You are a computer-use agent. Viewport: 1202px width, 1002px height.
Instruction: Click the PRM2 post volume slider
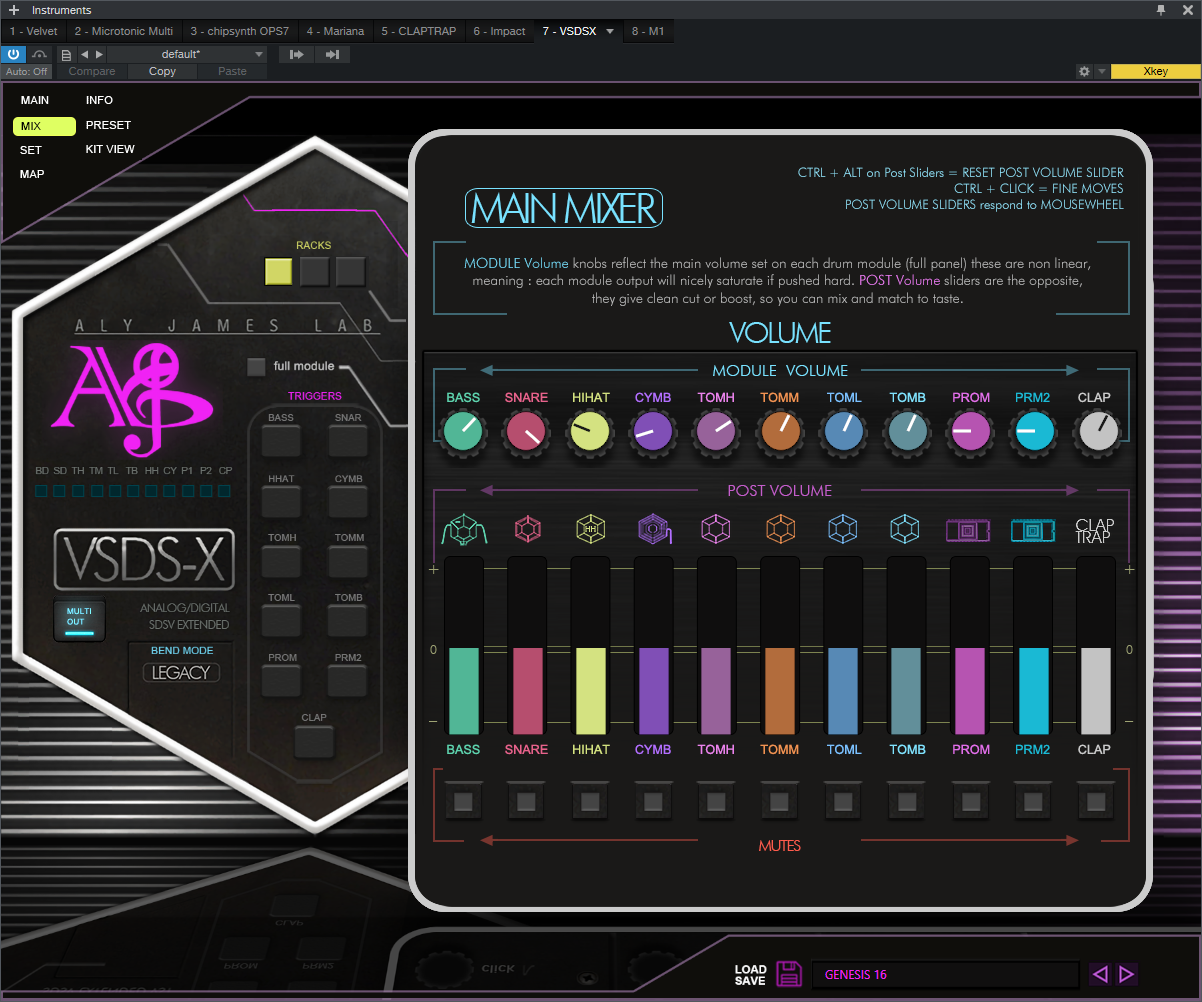click(1032, 647)
